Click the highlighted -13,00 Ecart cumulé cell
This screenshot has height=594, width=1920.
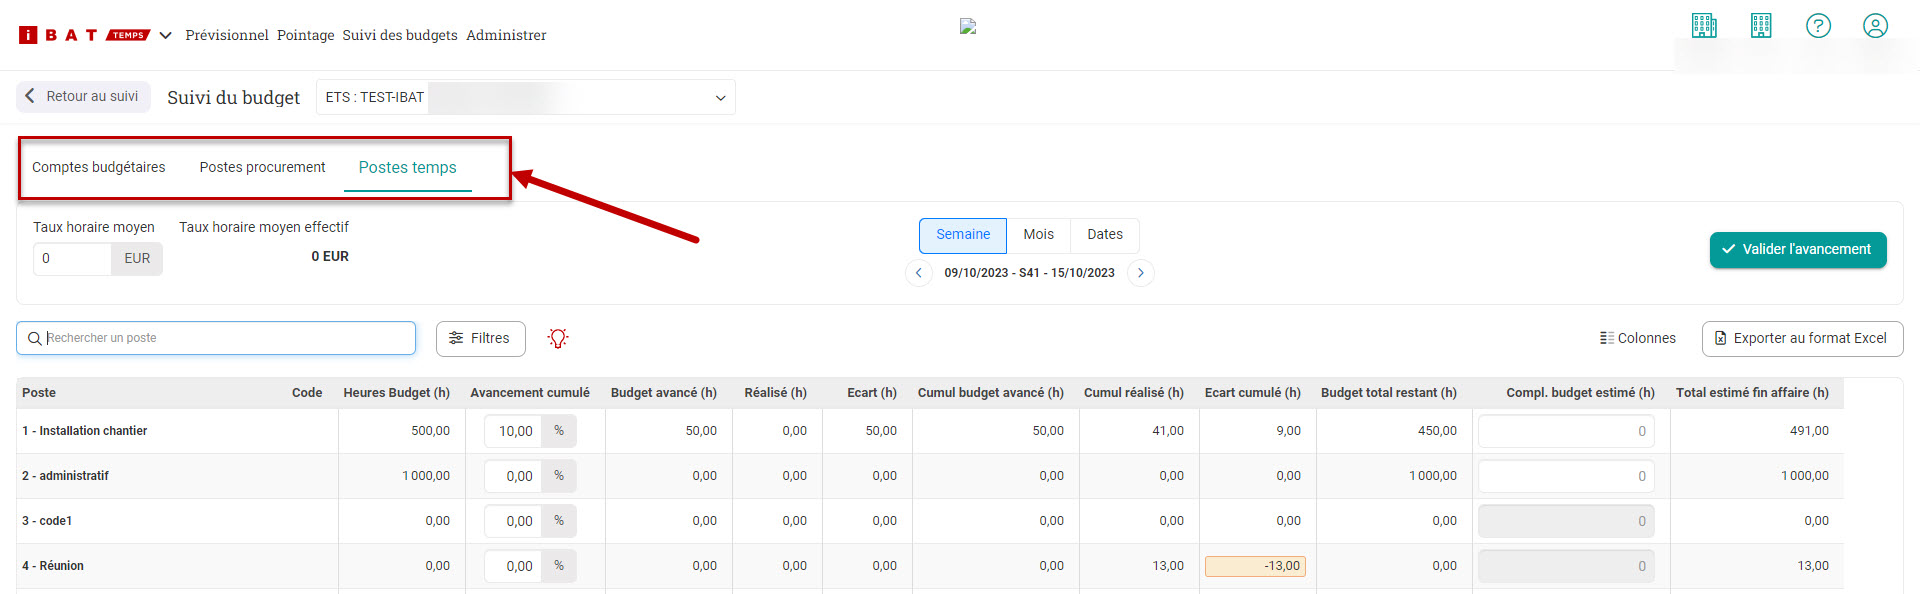(x=1255, y=566)
